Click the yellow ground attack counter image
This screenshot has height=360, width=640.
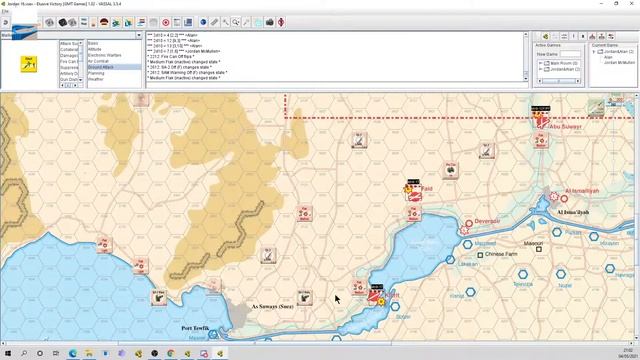(x=29, y=64)
